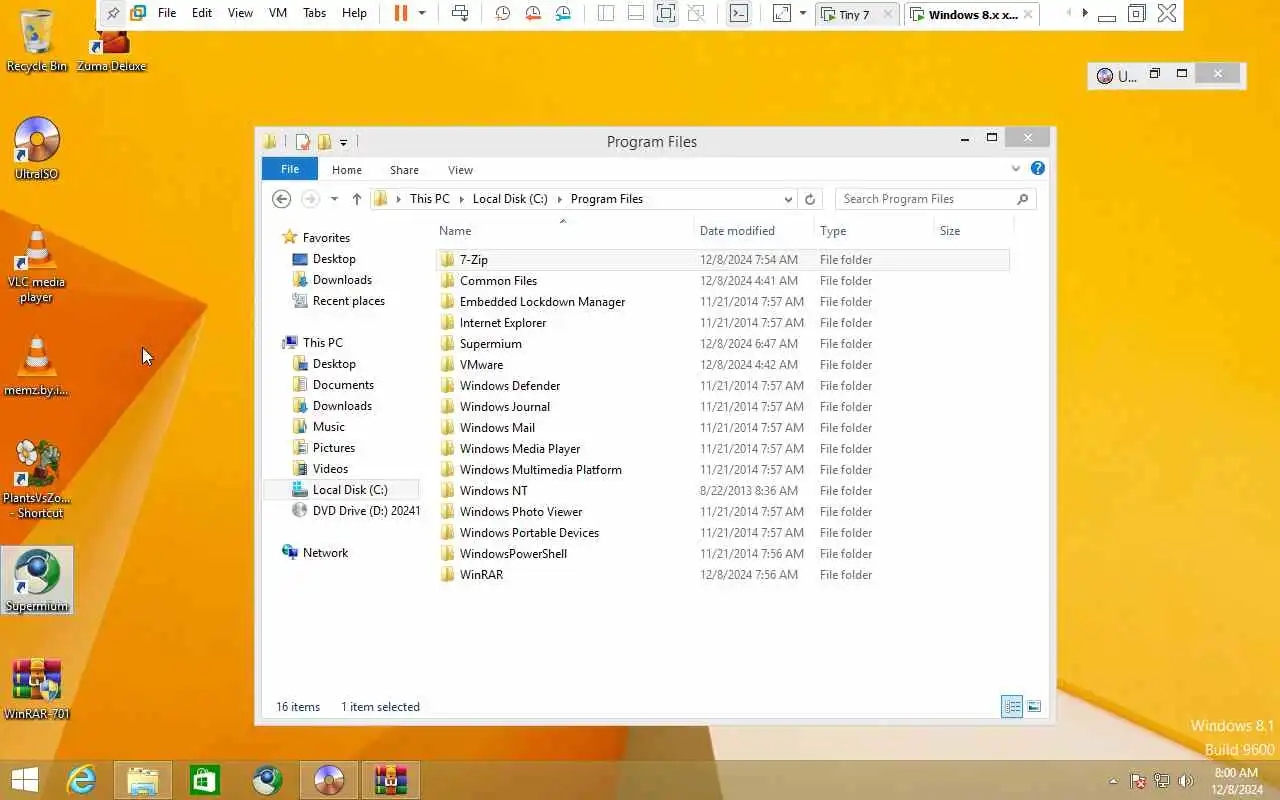The image size is (1280, 800).
Task: Expand the stretch guest dropdown arrow
Action: pos(803,13)
